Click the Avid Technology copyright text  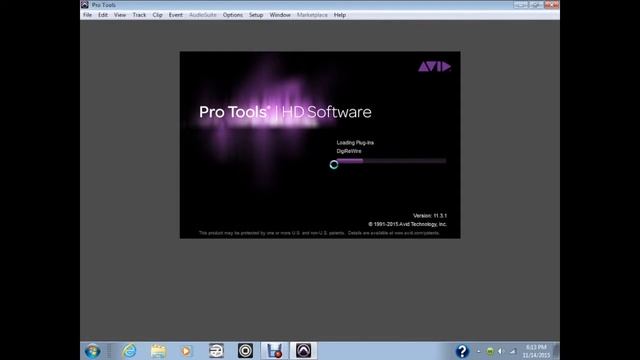407,224
